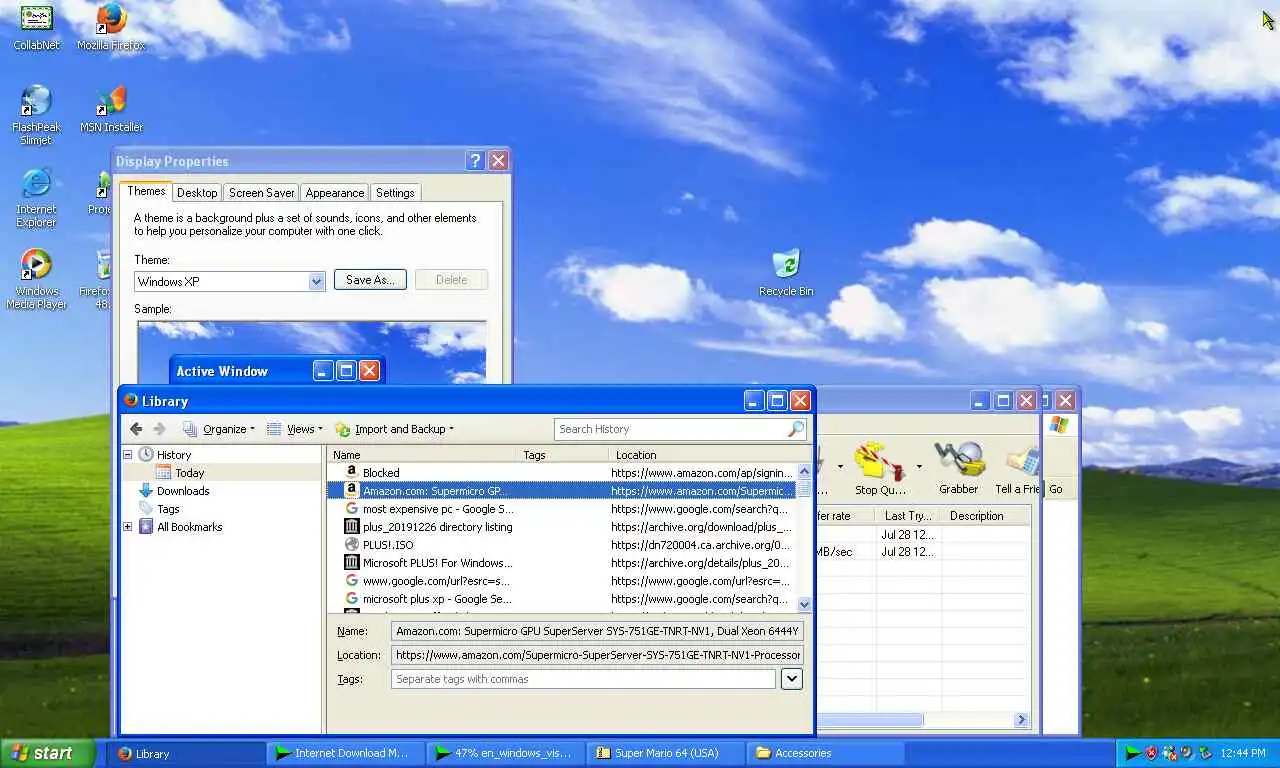Select All Bookmarks in the Library sidebar
Screen dimensions: 1280x768
pyautogui.click(x=189, y=527)
